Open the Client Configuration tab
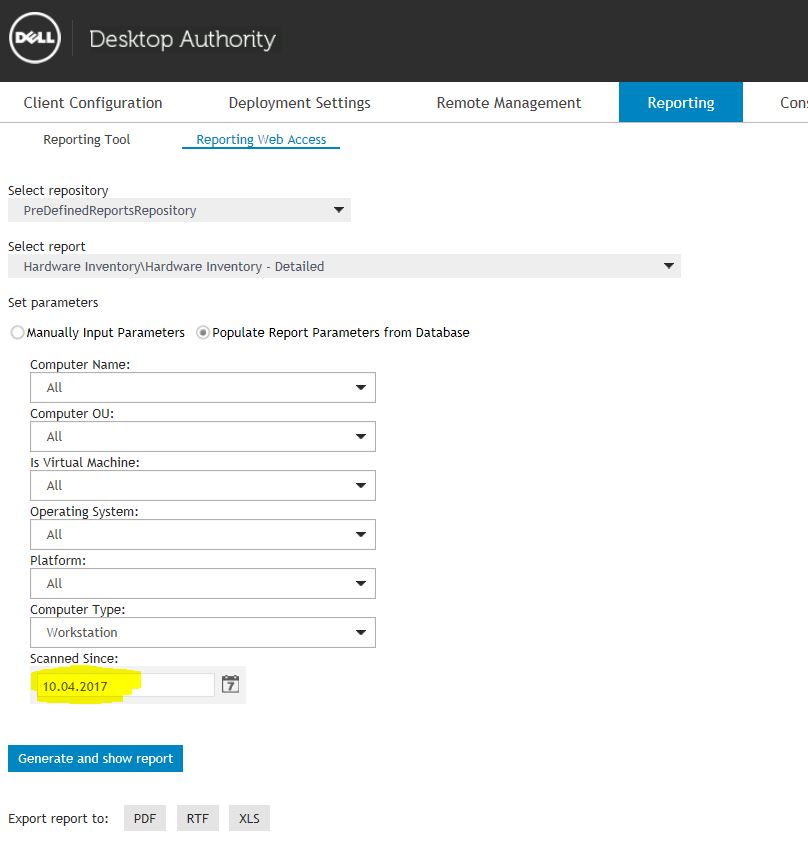 pos(93,103)
